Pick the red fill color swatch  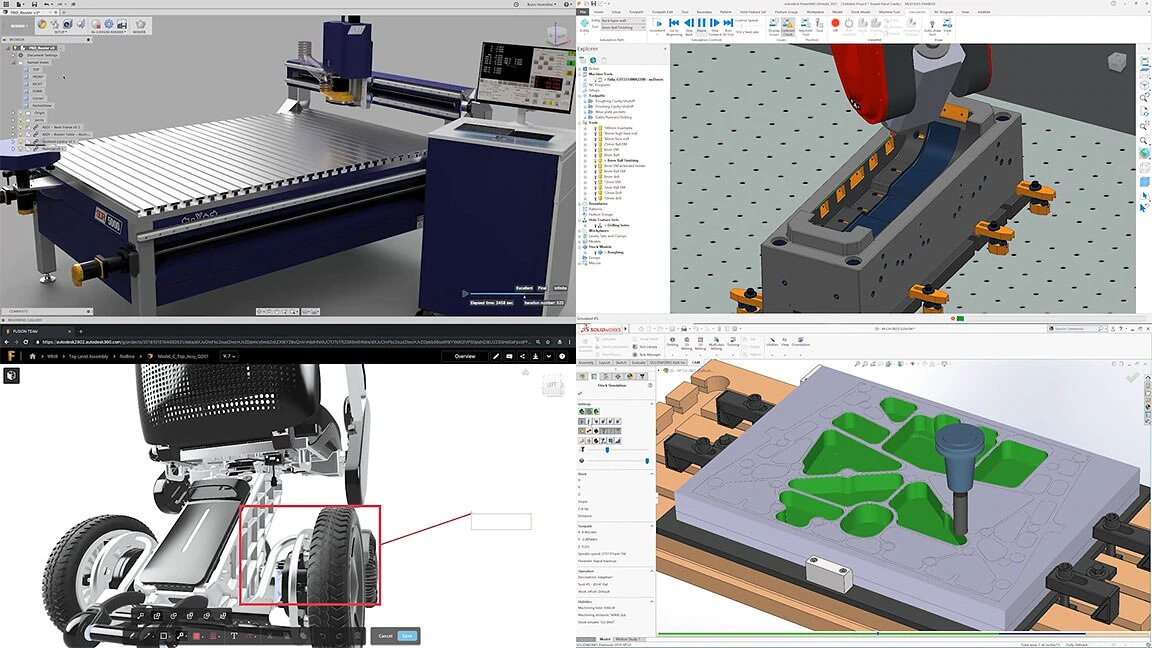coord(197,636)
